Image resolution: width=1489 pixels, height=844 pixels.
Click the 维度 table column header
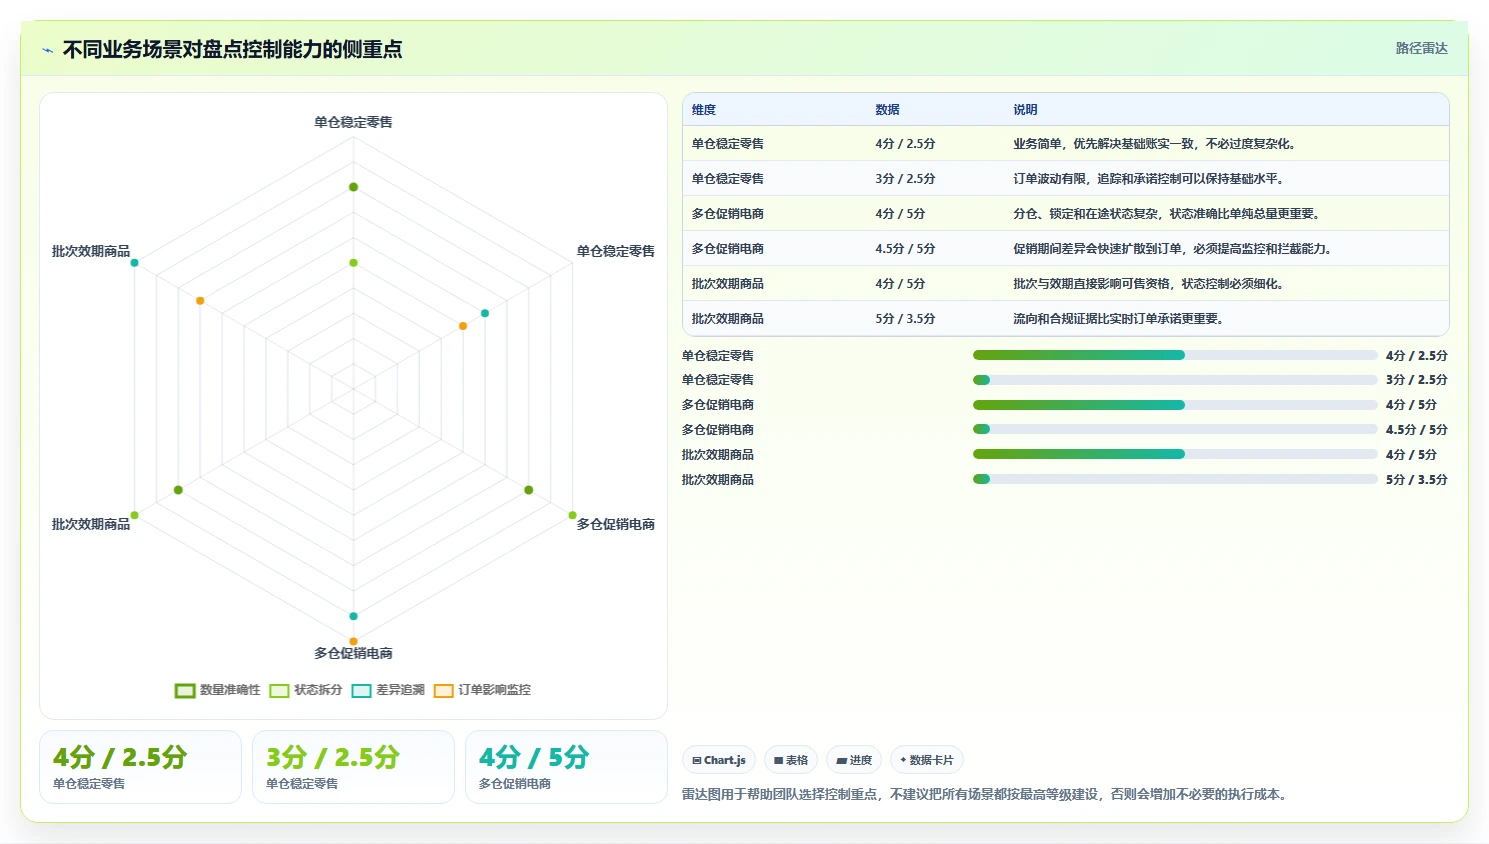(704, 110)
